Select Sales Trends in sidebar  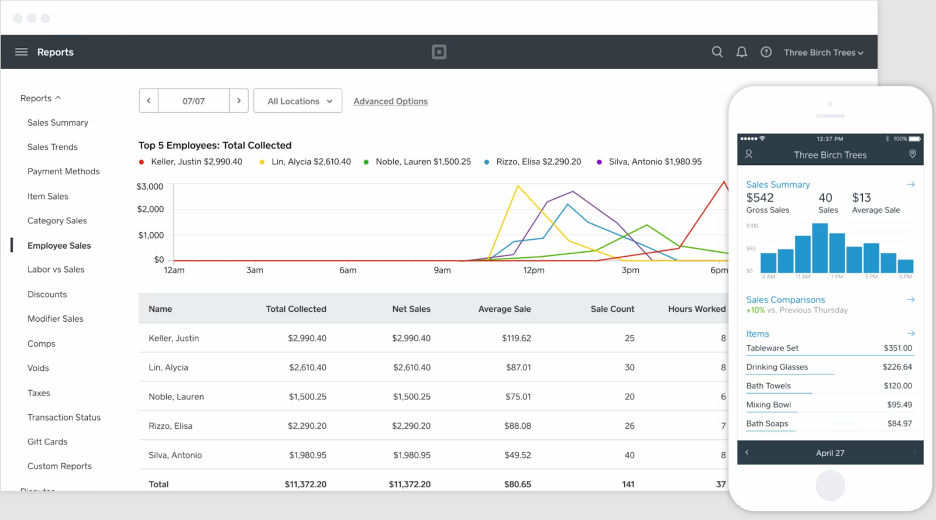coord(52,147)
